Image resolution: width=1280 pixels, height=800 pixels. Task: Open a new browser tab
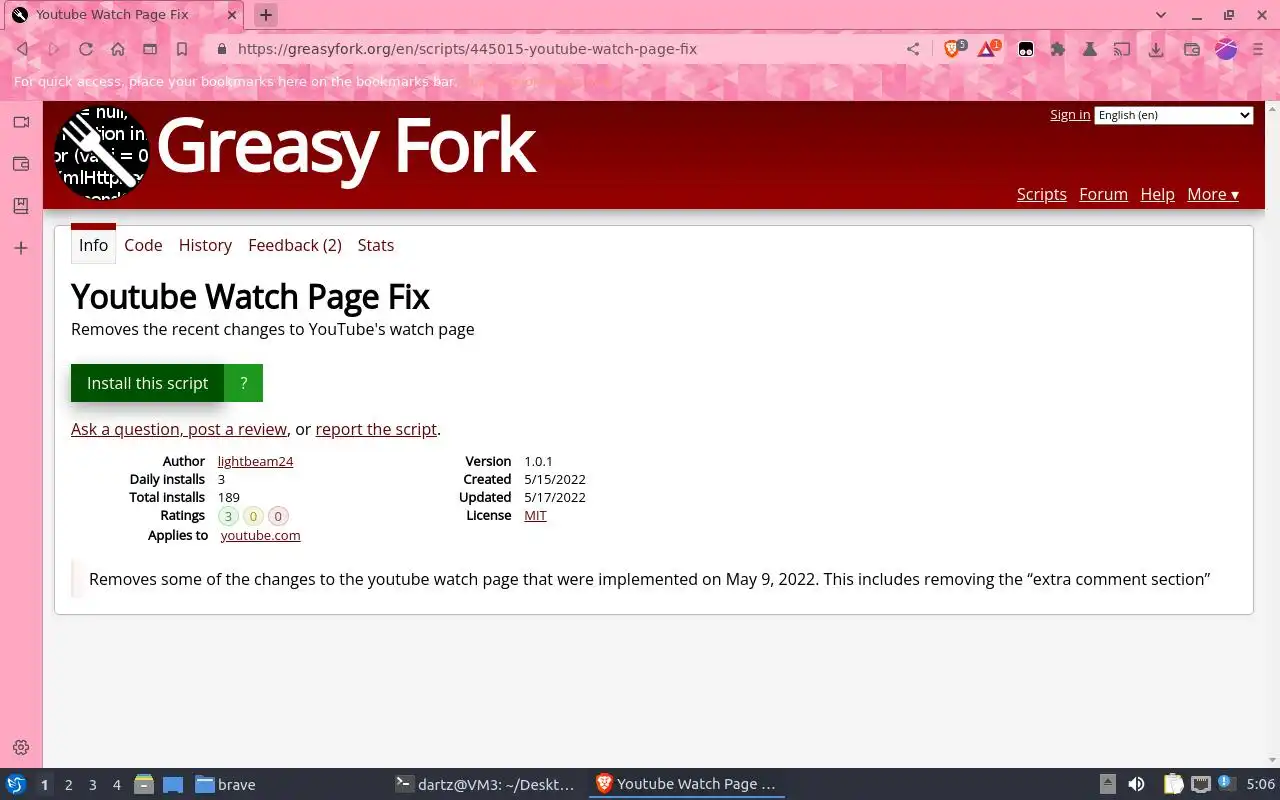tap(266, 15)
